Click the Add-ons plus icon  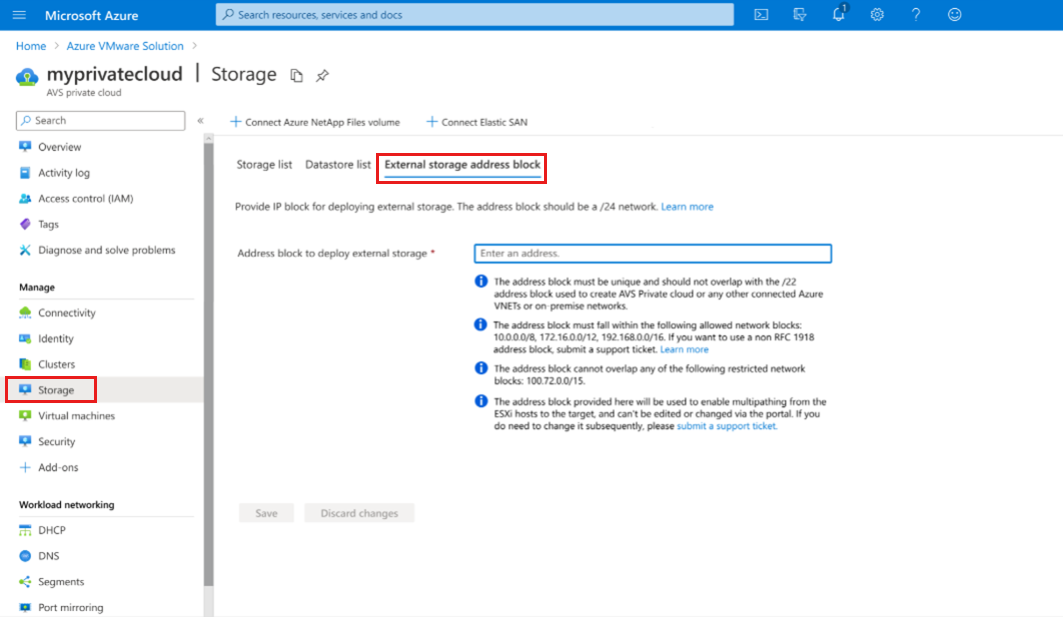pyautogui.click(x=25, y=467)
